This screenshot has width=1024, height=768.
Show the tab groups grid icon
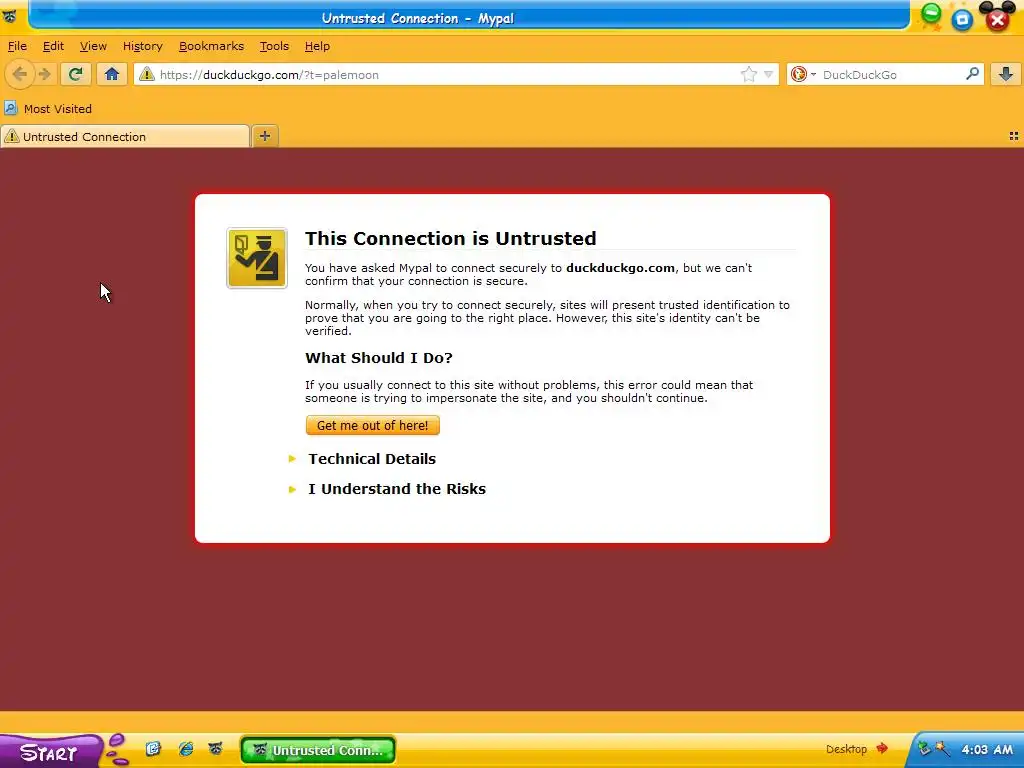point(1014,136)
